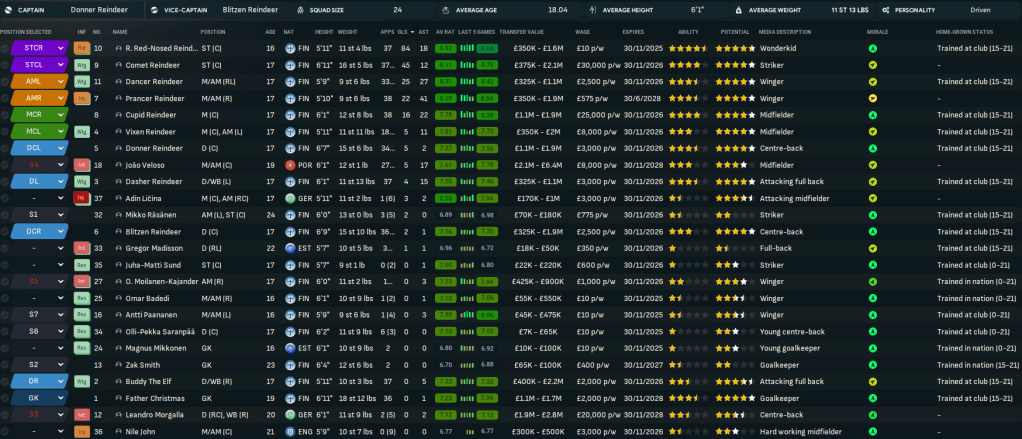Image resolution: width=1022 pixels, height=439 pixels.
Task: Click Vixen Reindeer's last 5 games bars
Action: (x=486, y=131)
